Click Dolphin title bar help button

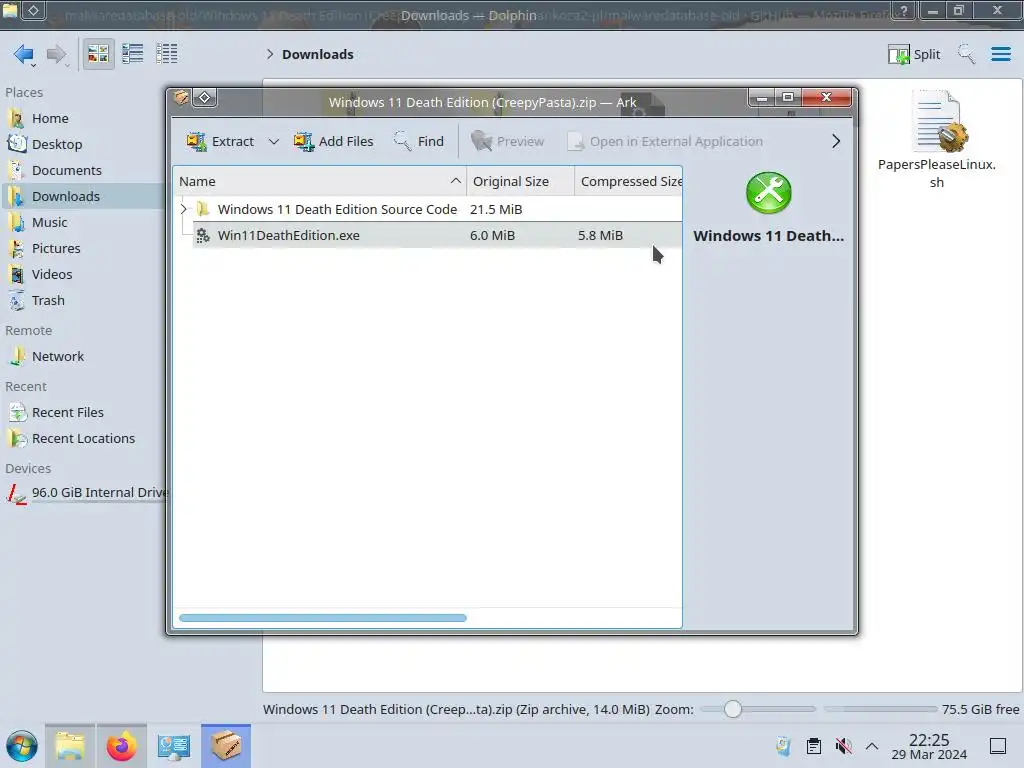904,10
